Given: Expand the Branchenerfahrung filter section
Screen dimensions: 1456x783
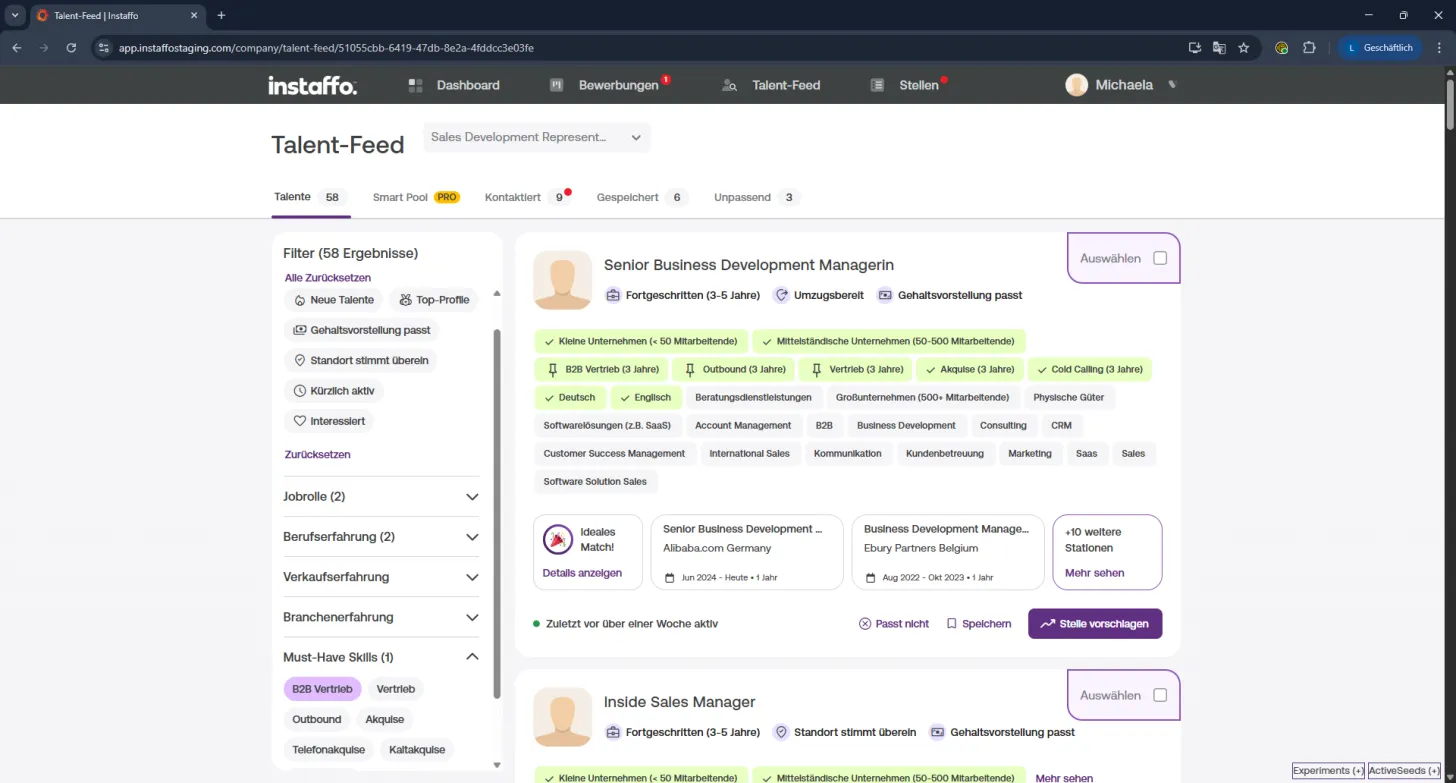Looking at the screenshot, I should (381, 617).
